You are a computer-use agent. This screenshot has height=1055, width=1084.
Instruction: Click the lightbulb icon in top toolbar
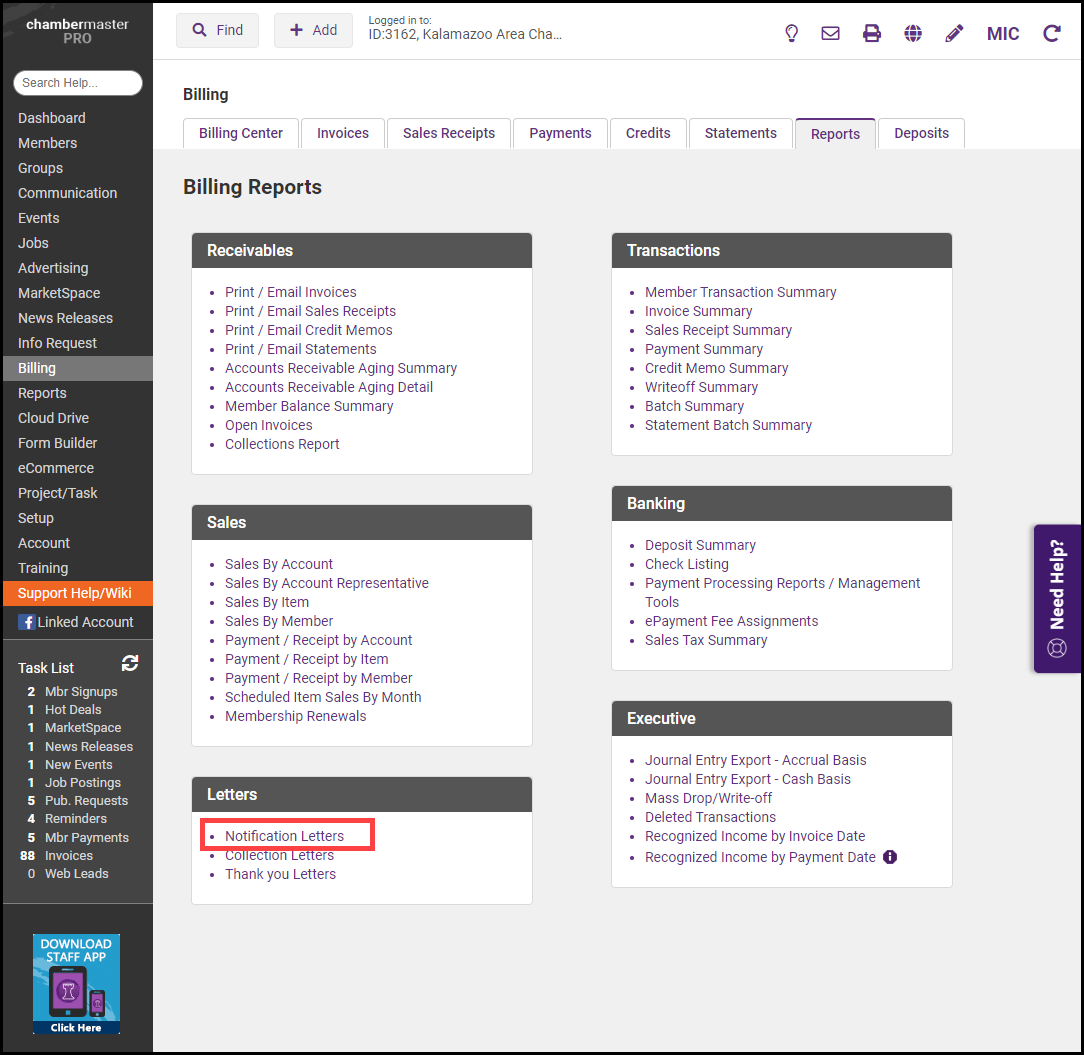tap(791, 33)
